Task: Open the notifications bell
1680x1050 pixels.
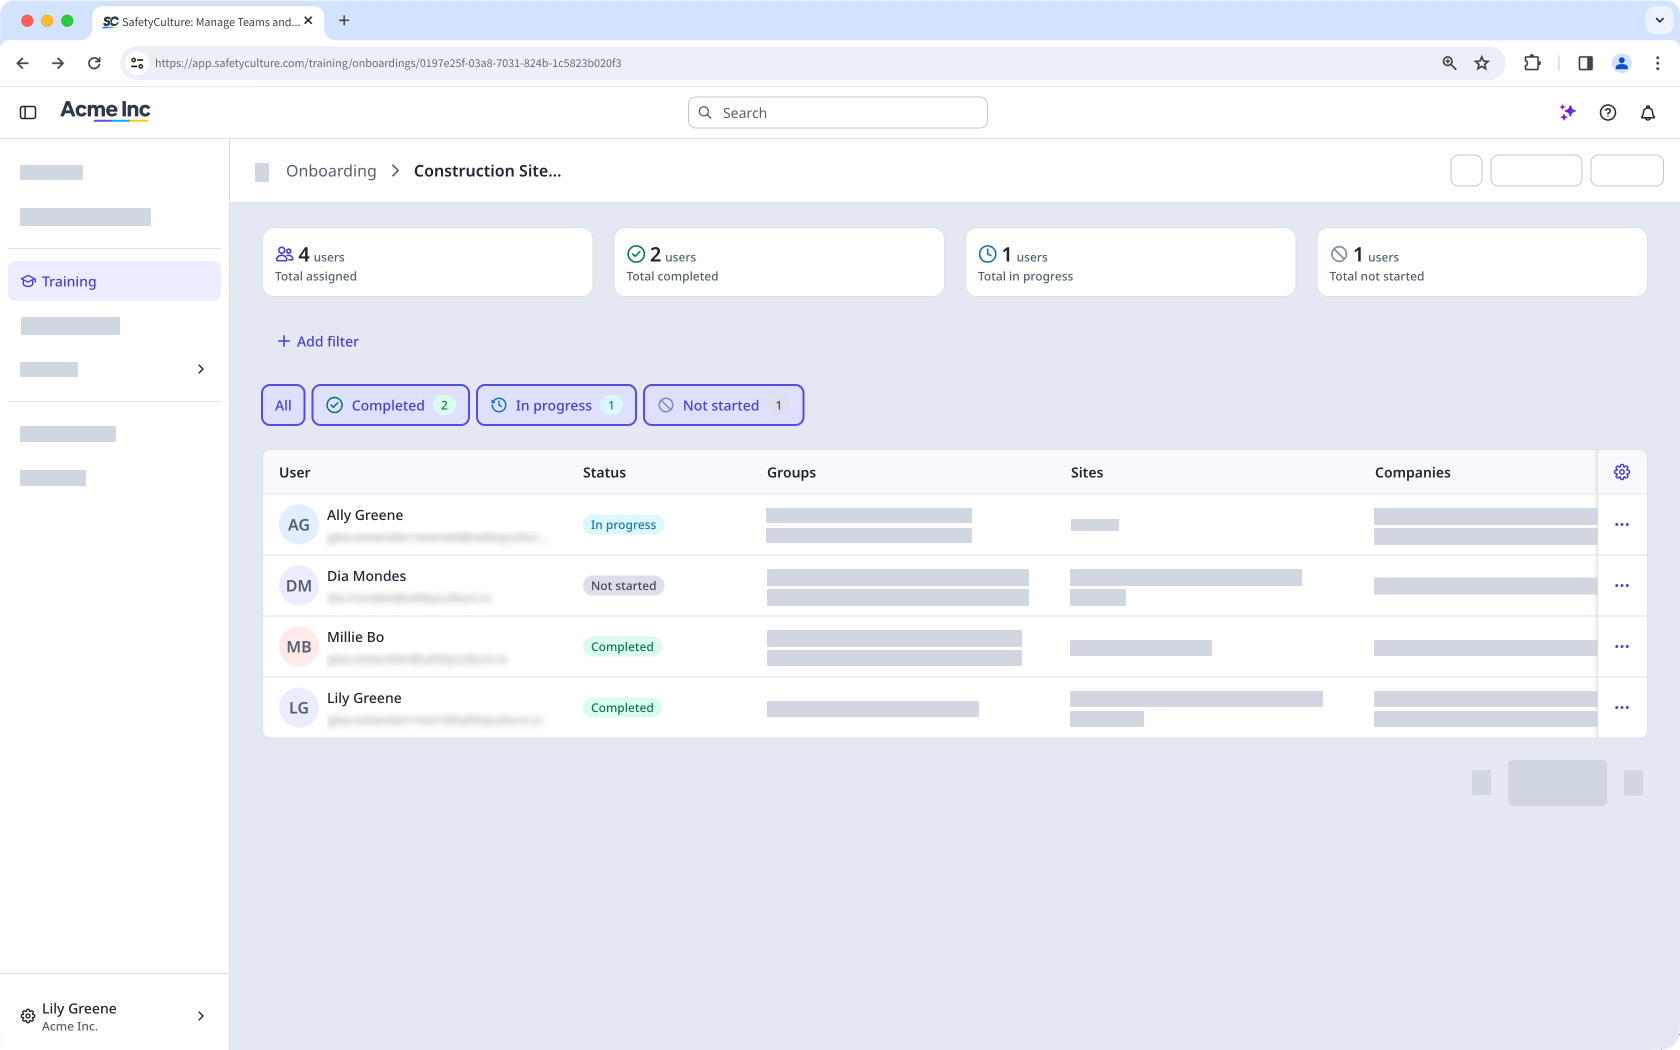Action: point(1648,113)
